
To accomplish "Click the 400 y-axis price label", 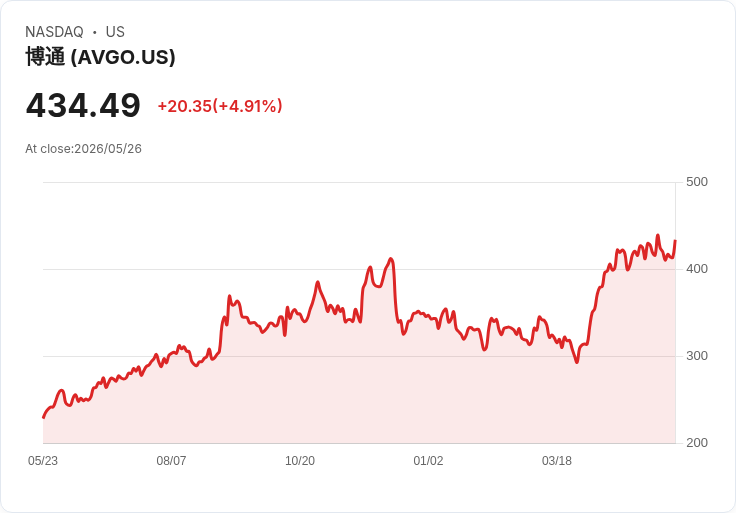I will tap(697, 269).
